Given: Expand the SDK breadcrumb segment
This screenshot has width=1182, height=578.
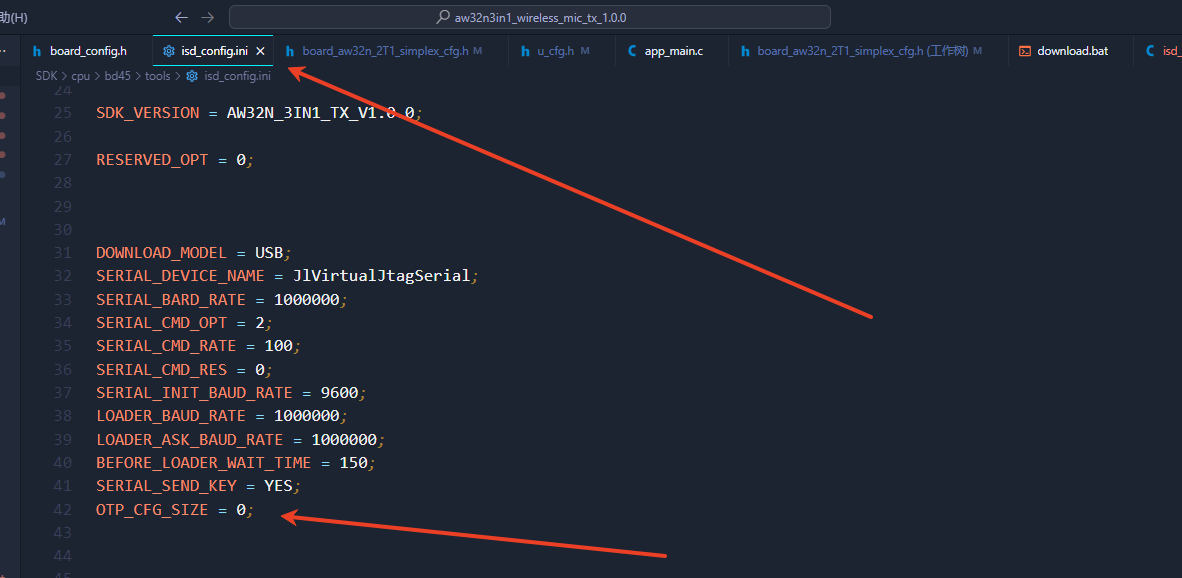Looking at the screenshot, I should point(47,76).
